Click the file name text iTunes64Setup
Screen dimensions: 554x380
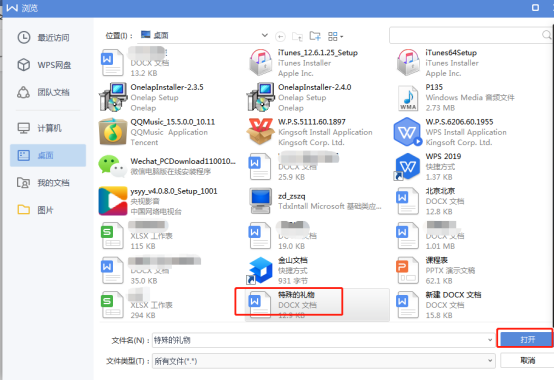tap(451, 53)
